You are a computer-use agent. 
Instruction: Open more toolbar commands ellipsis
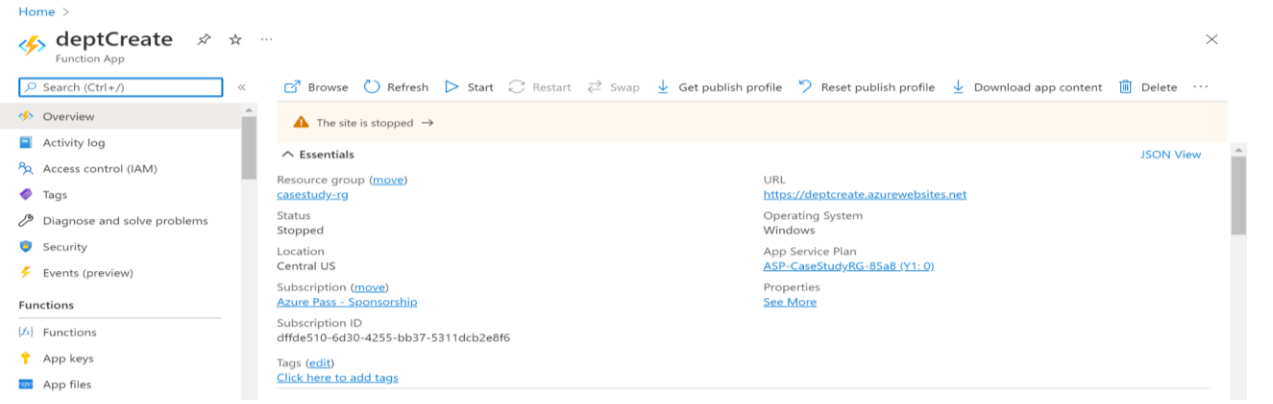(1201, 87)
